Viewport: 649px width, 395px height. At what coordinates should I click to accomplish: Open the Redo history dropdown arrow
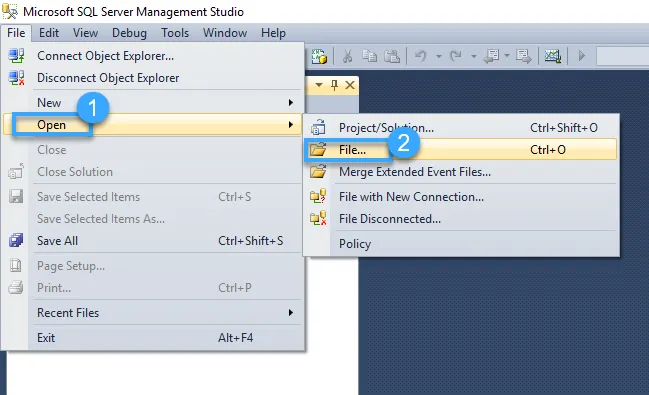pyautogui.click(x=474, y=56)
